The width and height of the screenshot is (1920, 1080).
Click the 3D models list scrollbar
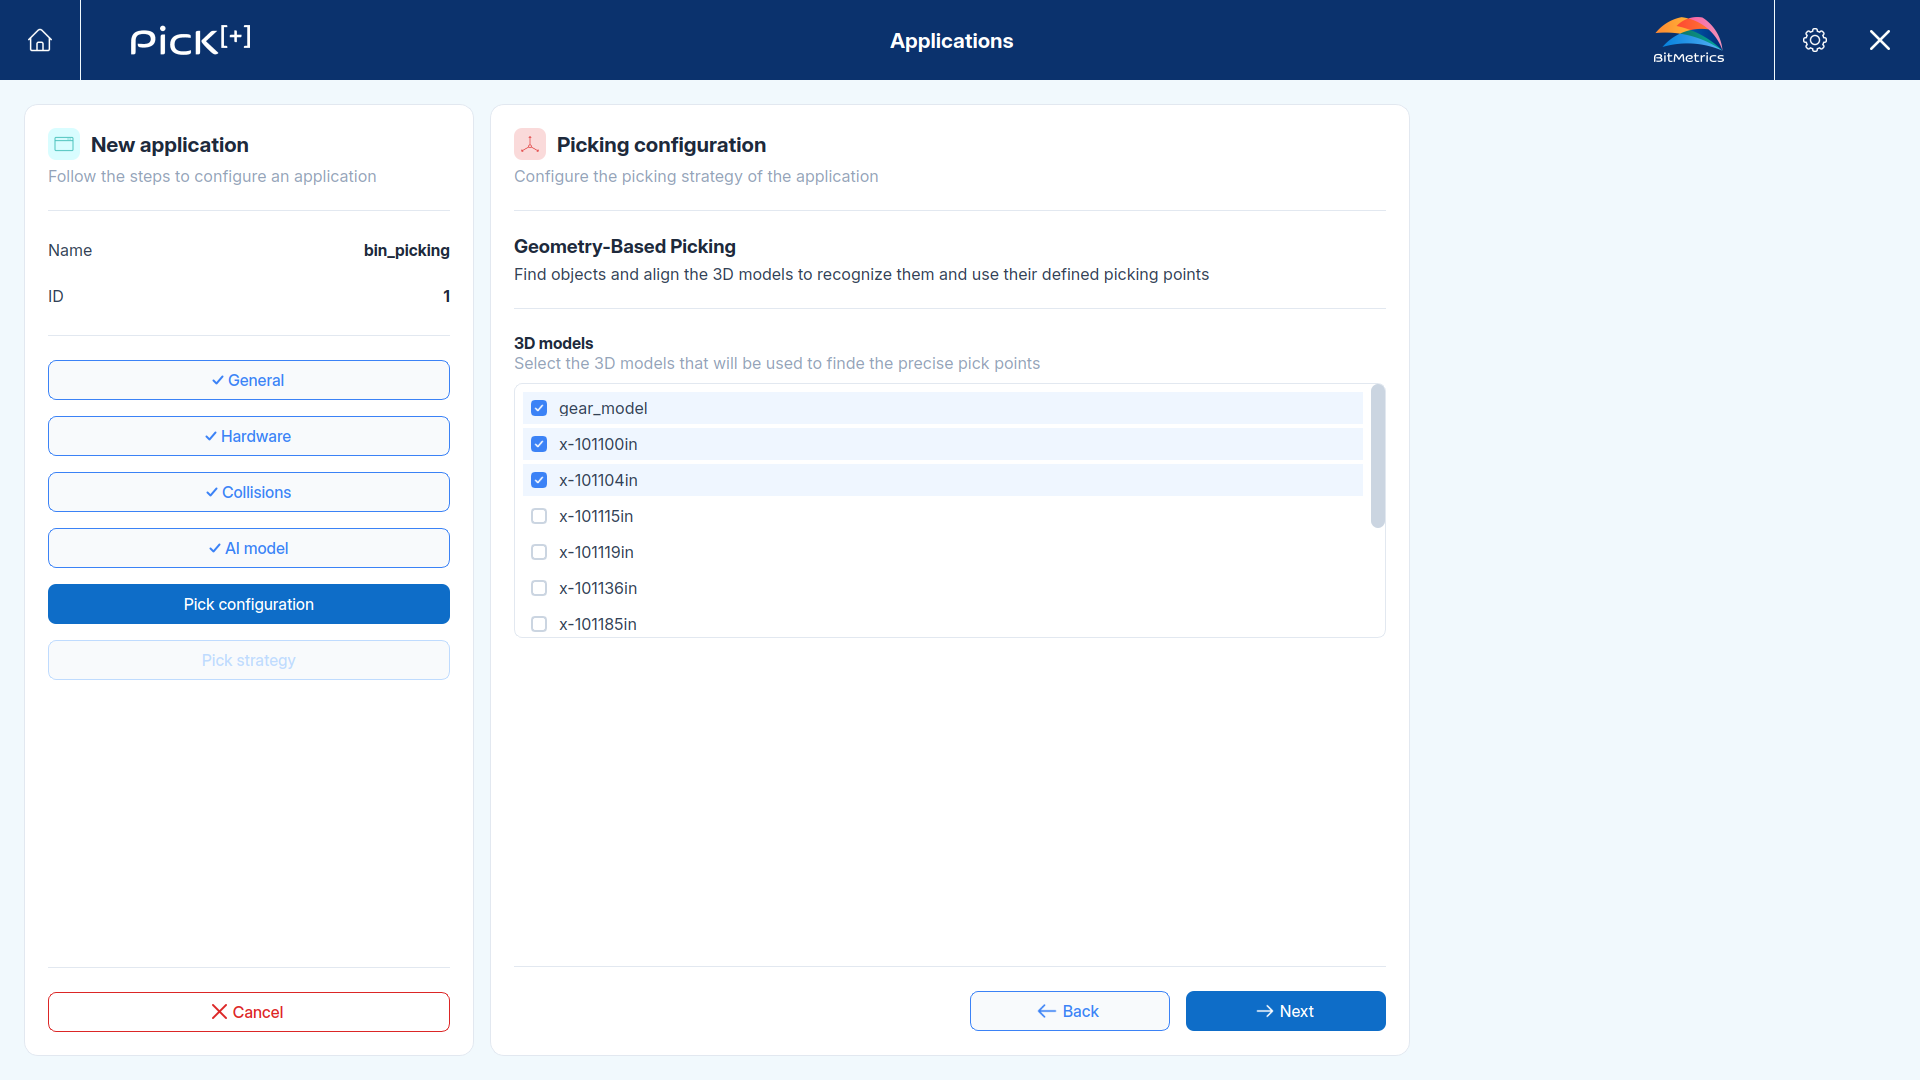(x=1378, y=456)
